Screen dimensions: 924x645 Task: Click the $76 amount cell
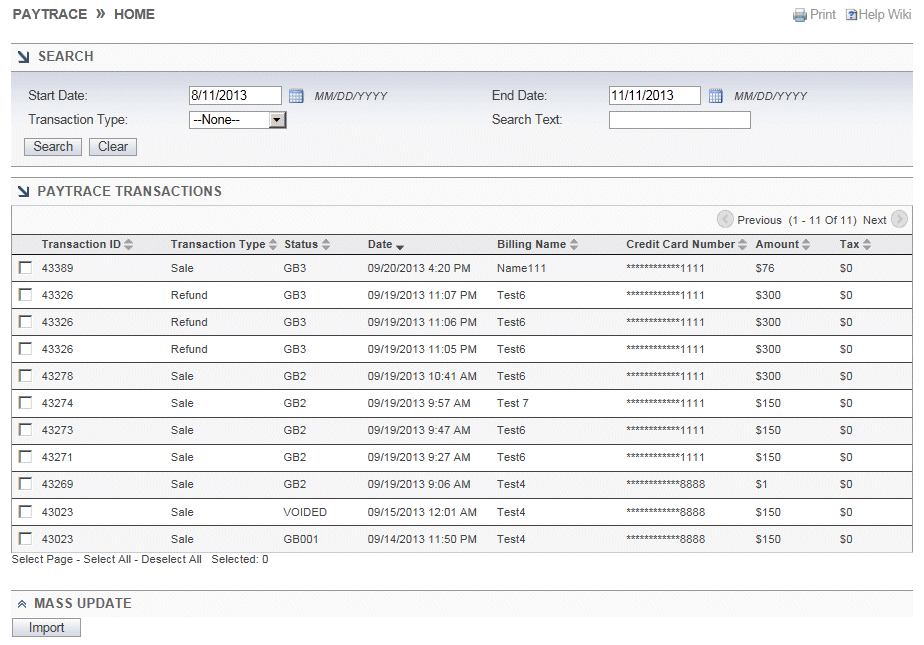click(x=765, y=269)
